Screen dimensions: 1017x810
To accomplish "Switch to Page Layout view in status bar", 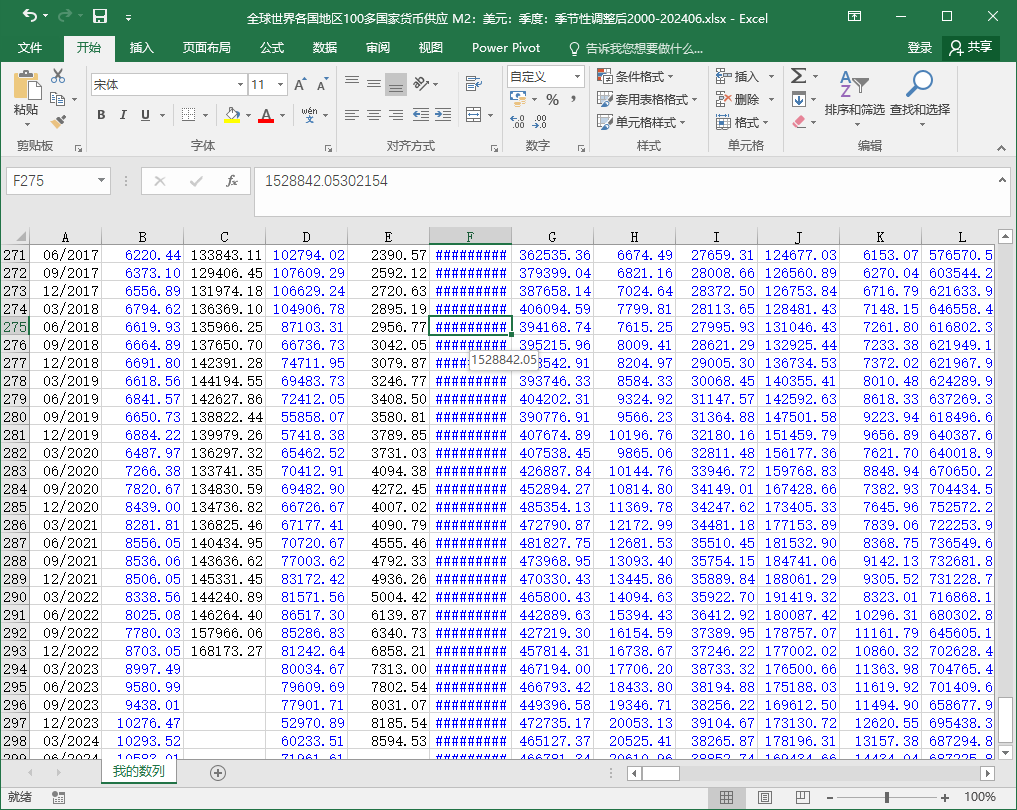I will pyautogui.click(x=763, y=797).
